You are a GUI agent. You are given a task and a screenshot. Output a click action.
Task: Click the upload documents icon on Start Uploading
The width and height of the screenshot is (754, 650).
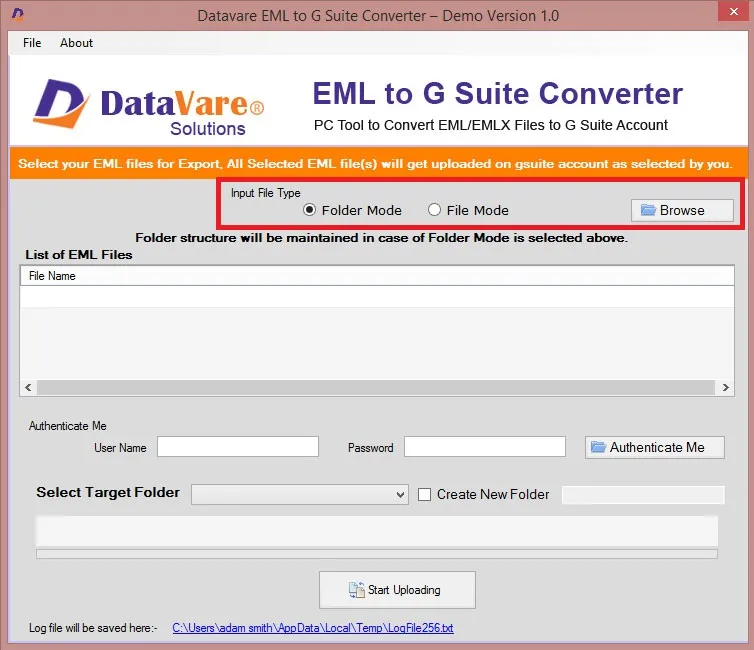pos(356,590)
